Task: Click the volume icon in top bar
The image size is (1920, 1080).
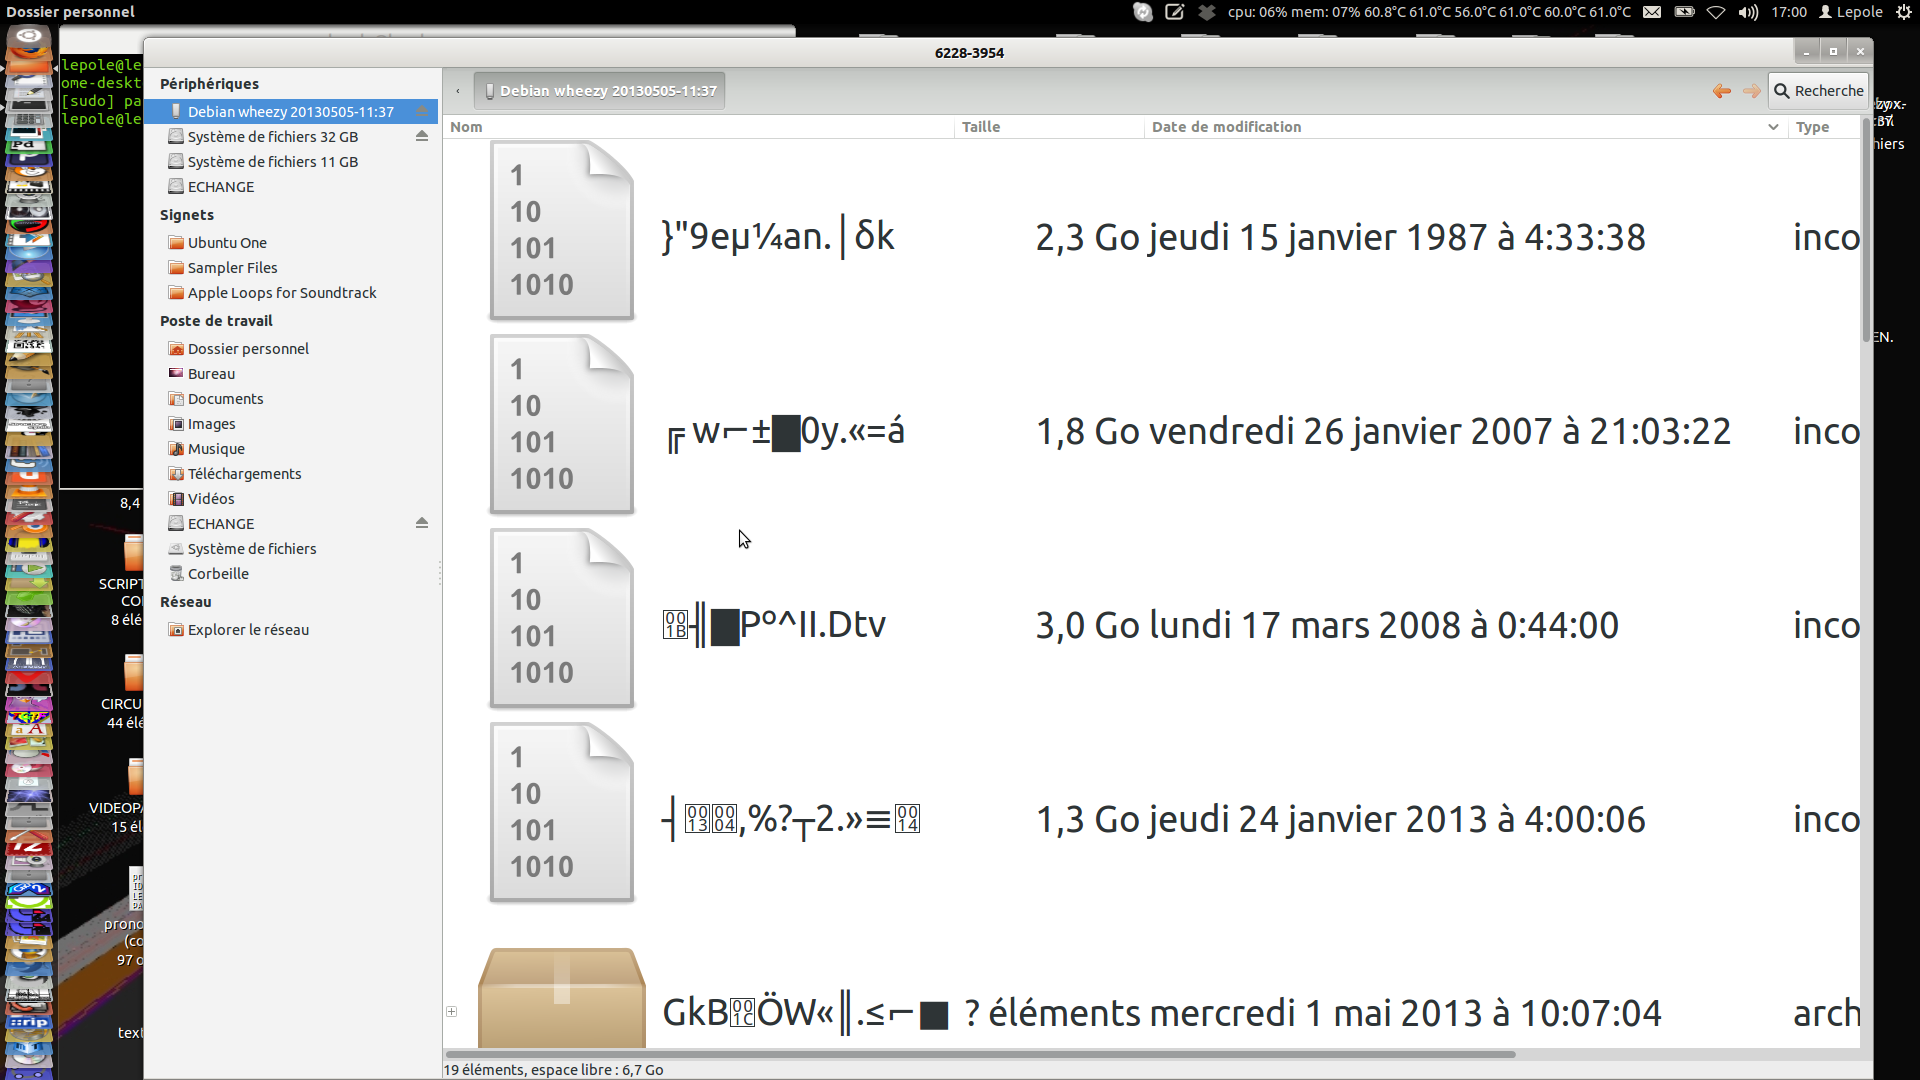Action: click(x=1748, y=12)
